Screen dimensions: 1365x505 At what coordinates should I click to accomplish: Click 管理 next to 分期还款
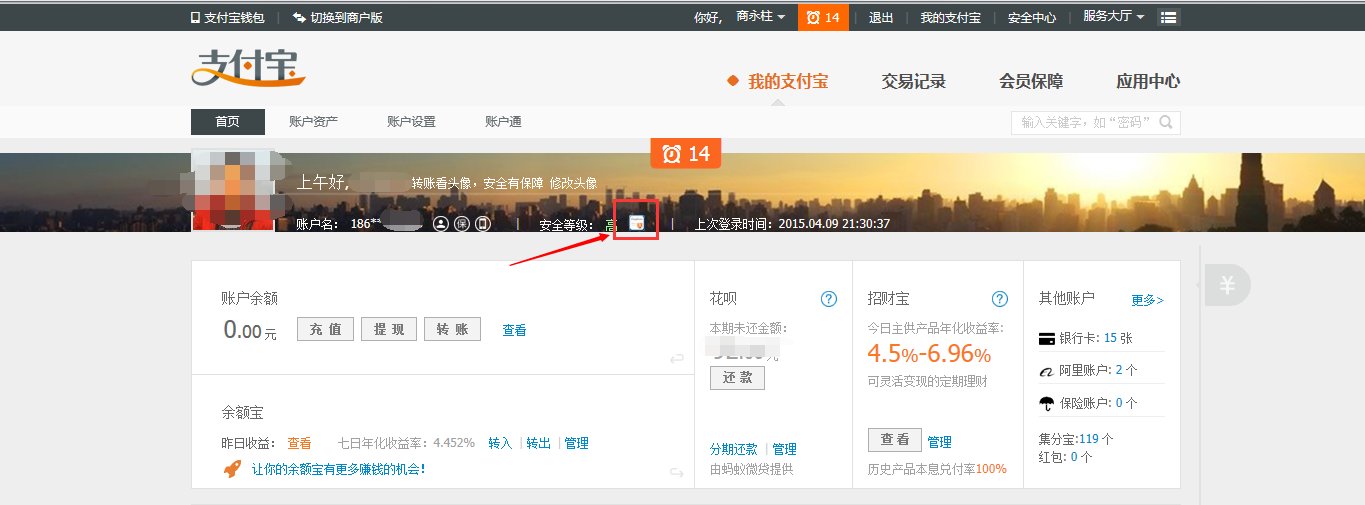[784, 449]
